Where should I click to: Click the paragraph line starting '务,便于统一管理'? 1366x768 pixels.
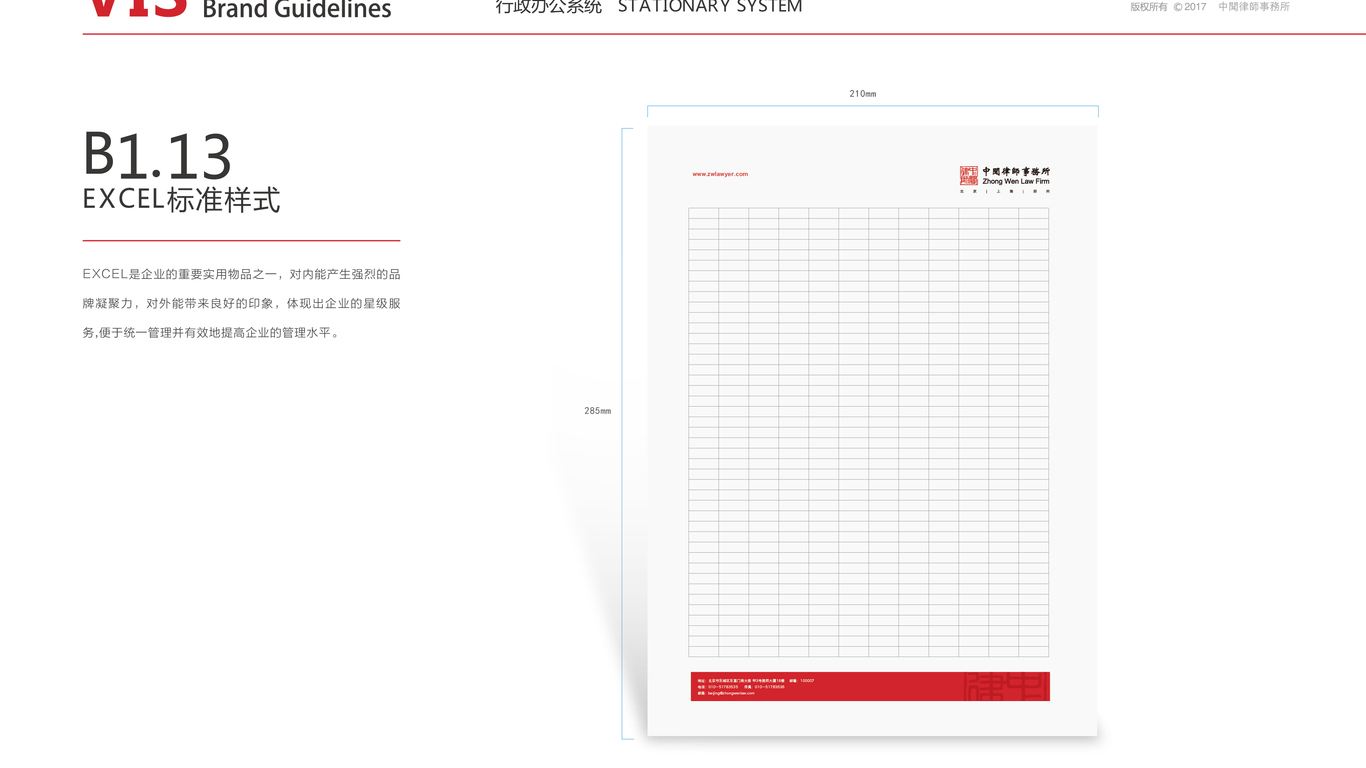coord(212,332)
